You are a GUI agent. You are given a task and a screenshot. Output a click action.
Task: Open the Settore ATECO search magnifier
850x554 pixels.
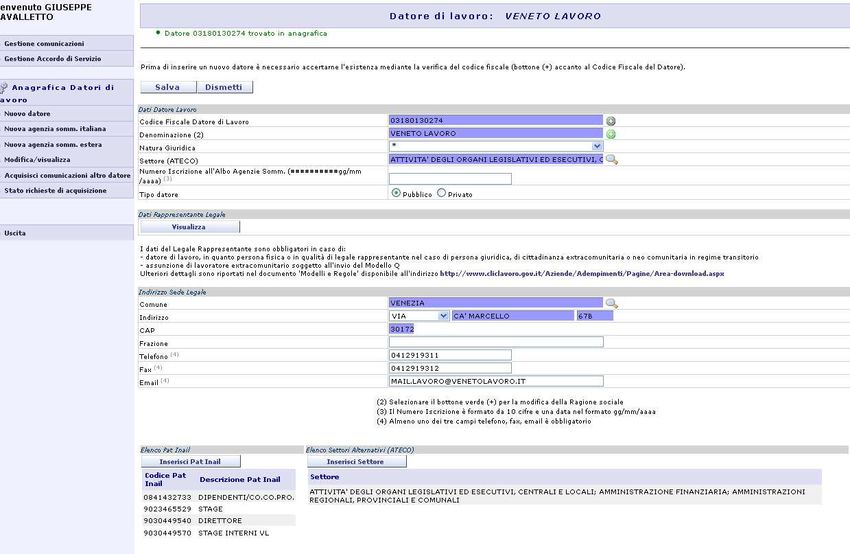coord(612,160)
